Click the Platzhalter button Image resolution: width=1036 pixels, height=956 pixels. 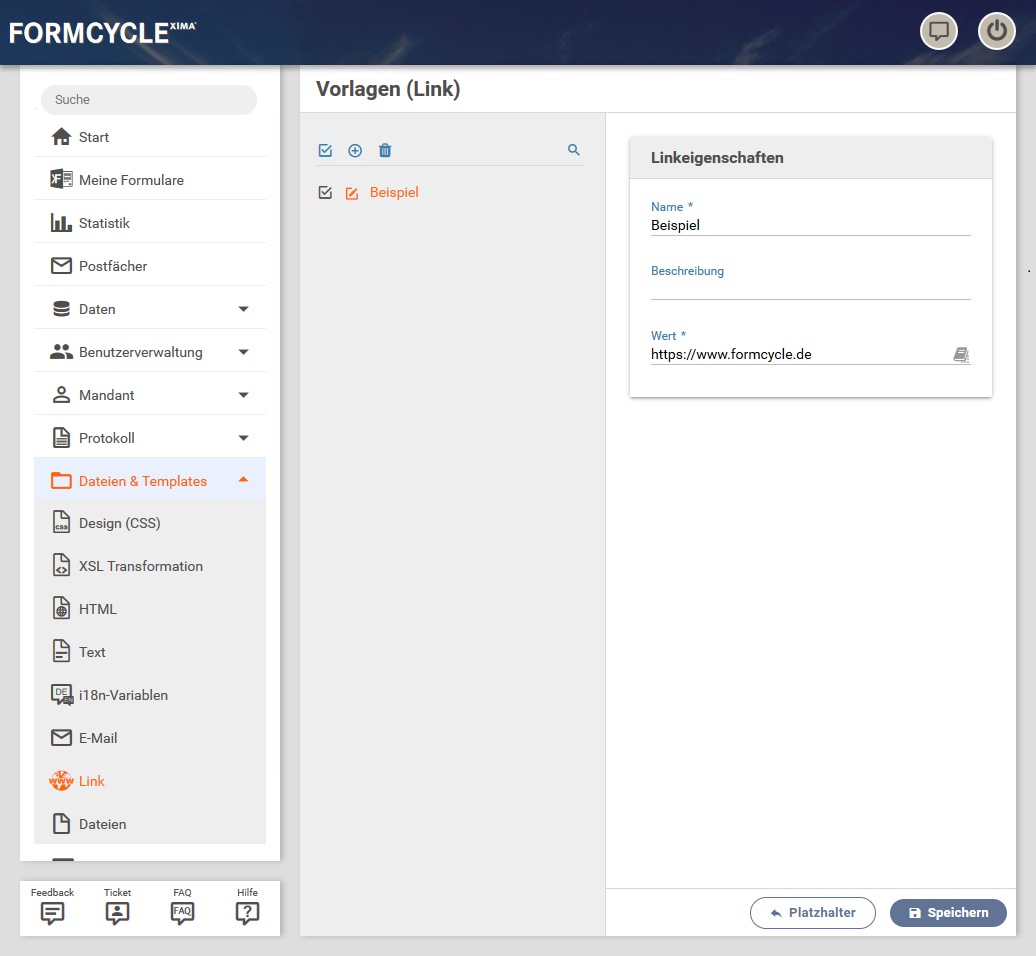click(x=812, y=913)
